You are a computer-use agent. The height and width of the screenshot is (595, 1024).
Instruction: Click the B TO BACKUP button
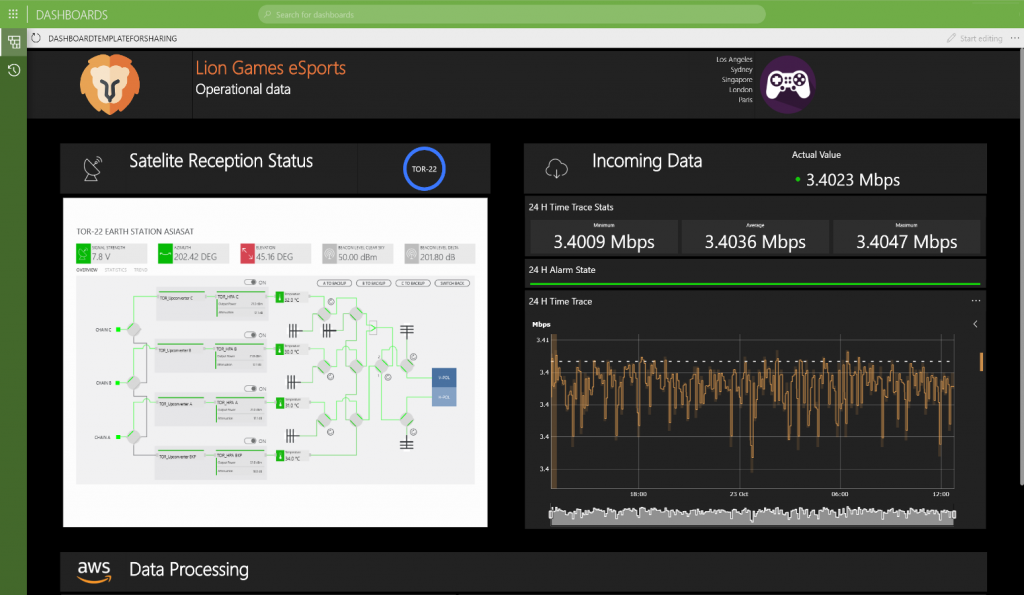(x=374, y=283)
